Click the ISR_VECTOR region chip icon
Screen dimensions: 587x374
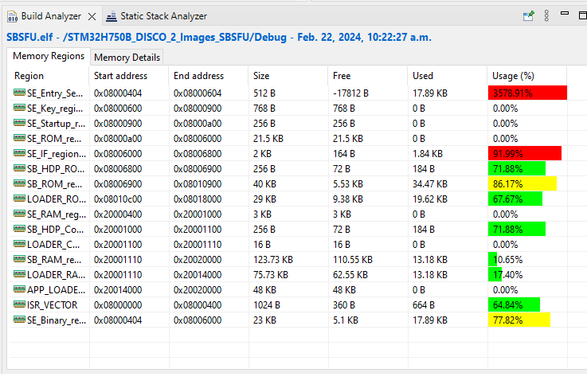point(19,304)
